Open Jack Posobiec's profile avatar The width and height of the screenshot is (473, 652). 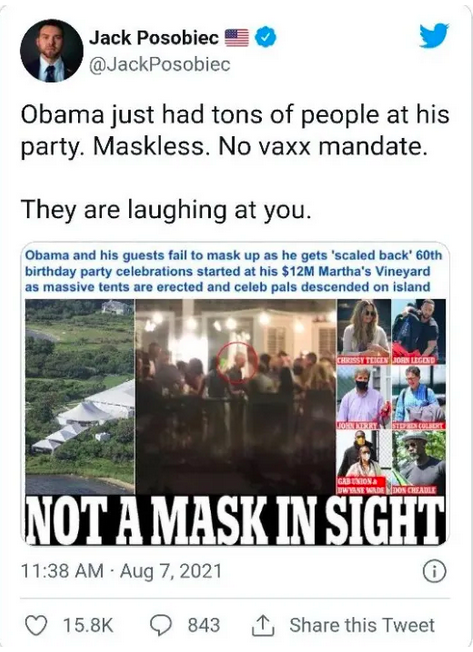[52, 51]
